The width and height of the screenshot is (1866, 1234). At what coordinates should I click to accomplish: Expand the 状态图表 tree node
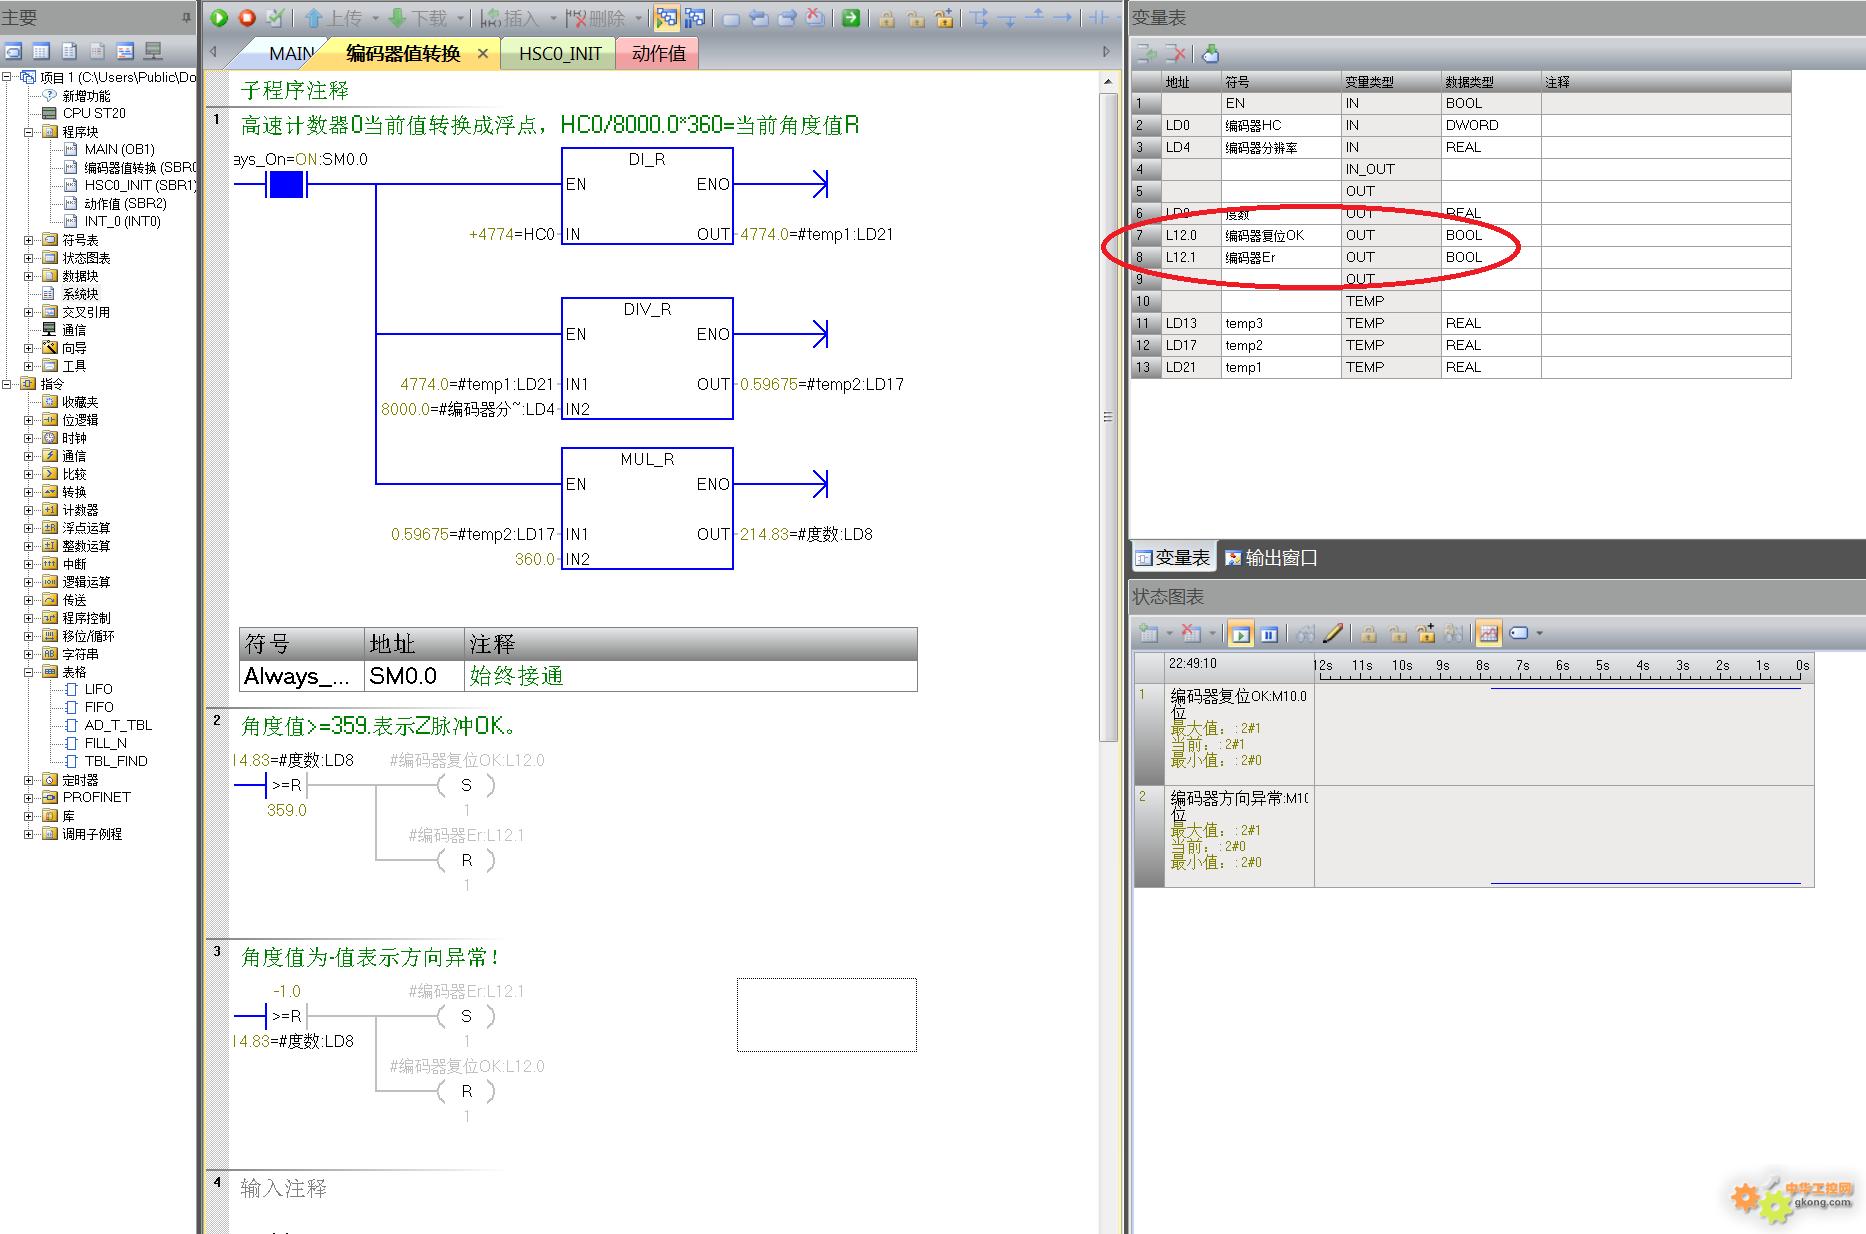(29, 258)
